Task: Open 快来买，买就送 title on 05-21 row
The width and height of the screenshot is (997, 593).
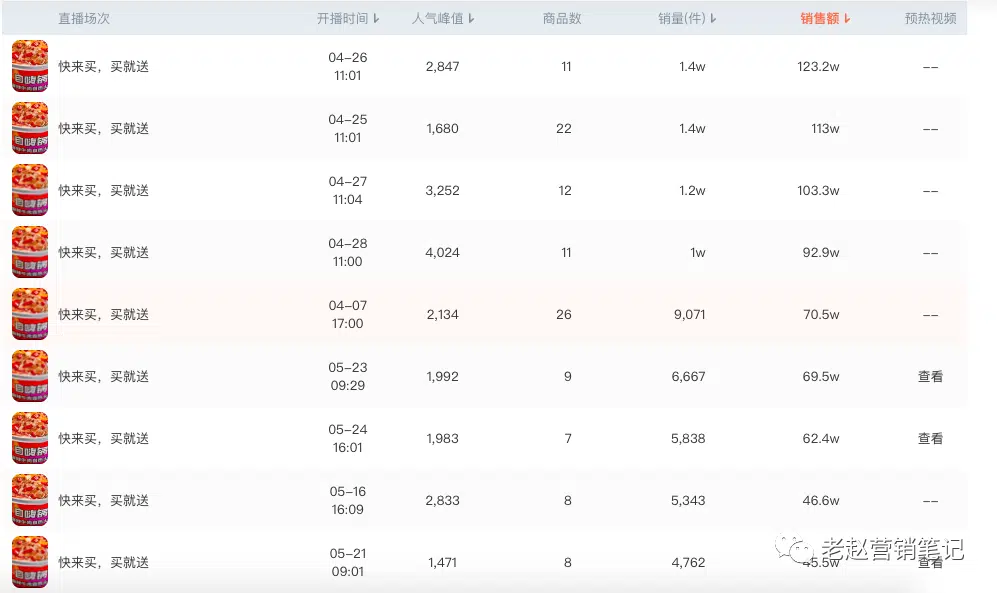Action: pyautogui.click(x=104, y=562)
